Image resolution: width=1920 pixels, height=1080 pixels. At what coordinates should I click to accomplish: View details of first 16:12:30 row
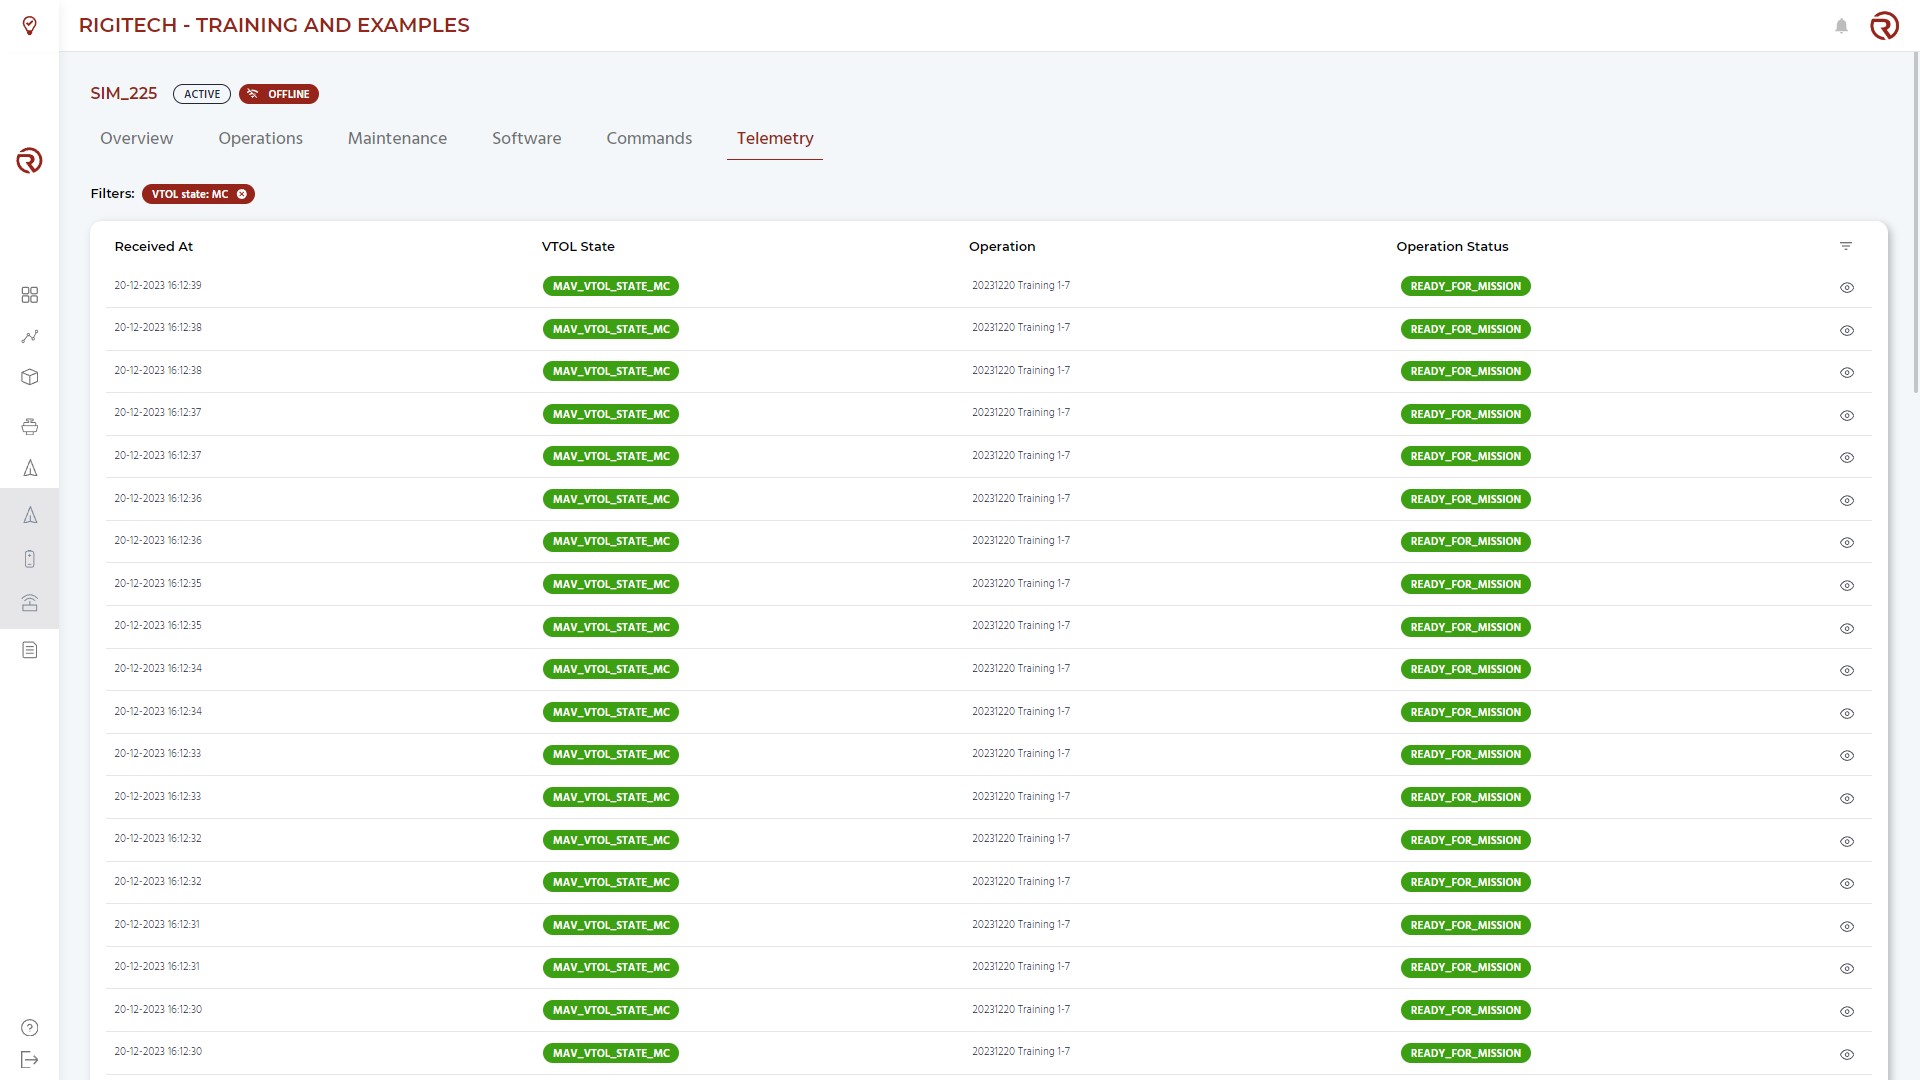click(1847, 1012)
